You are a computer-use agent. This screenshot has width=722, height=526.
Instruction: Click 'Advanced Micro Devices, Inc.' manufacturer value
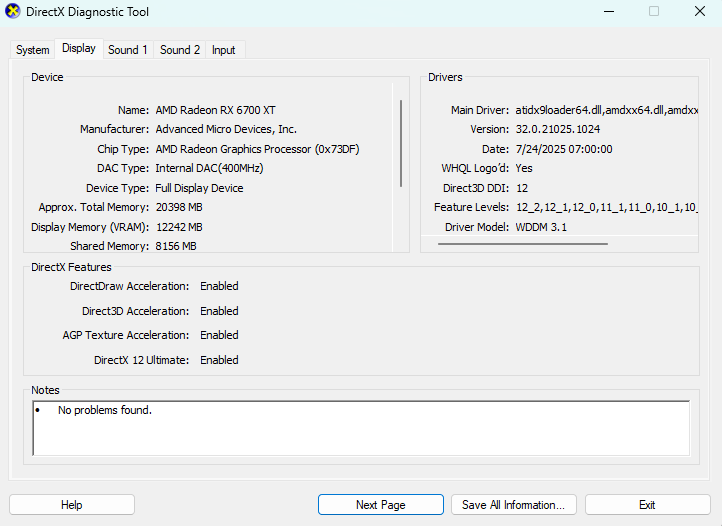click(226, 129)
